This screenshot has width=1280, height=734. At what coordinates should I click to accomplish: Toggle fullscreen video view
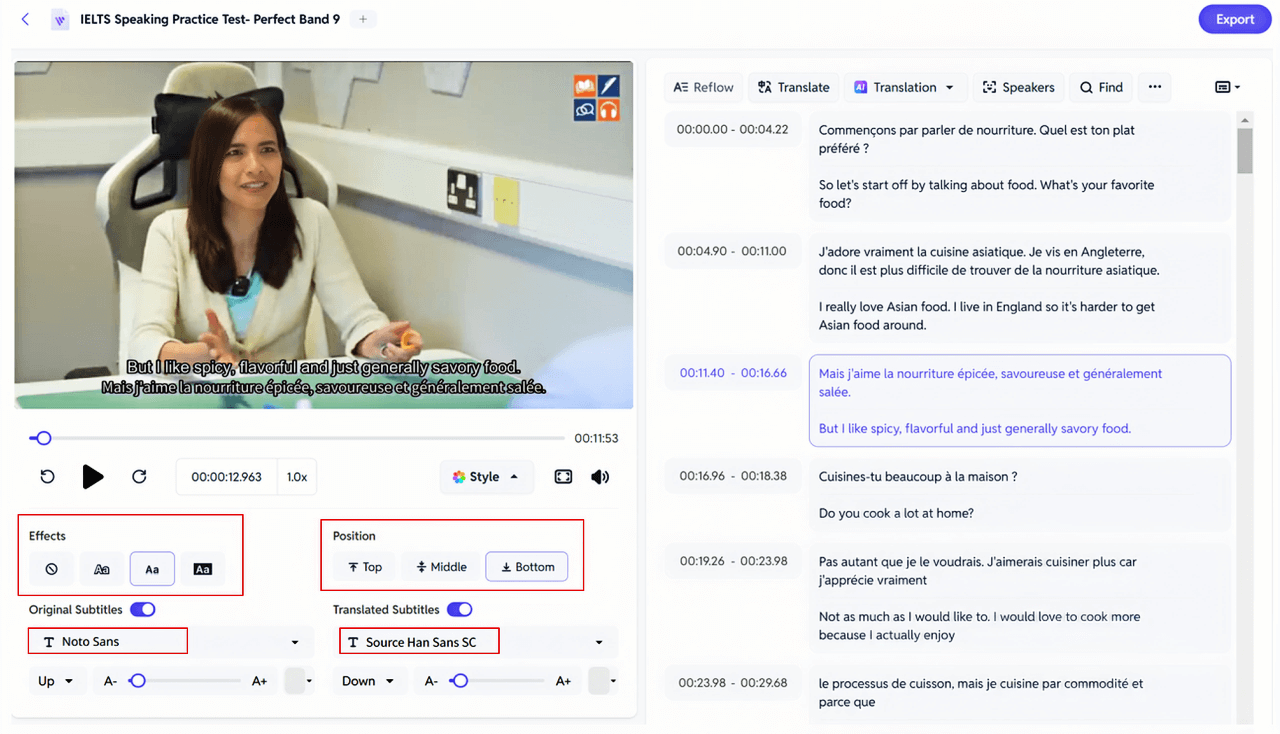click(563, 477)
